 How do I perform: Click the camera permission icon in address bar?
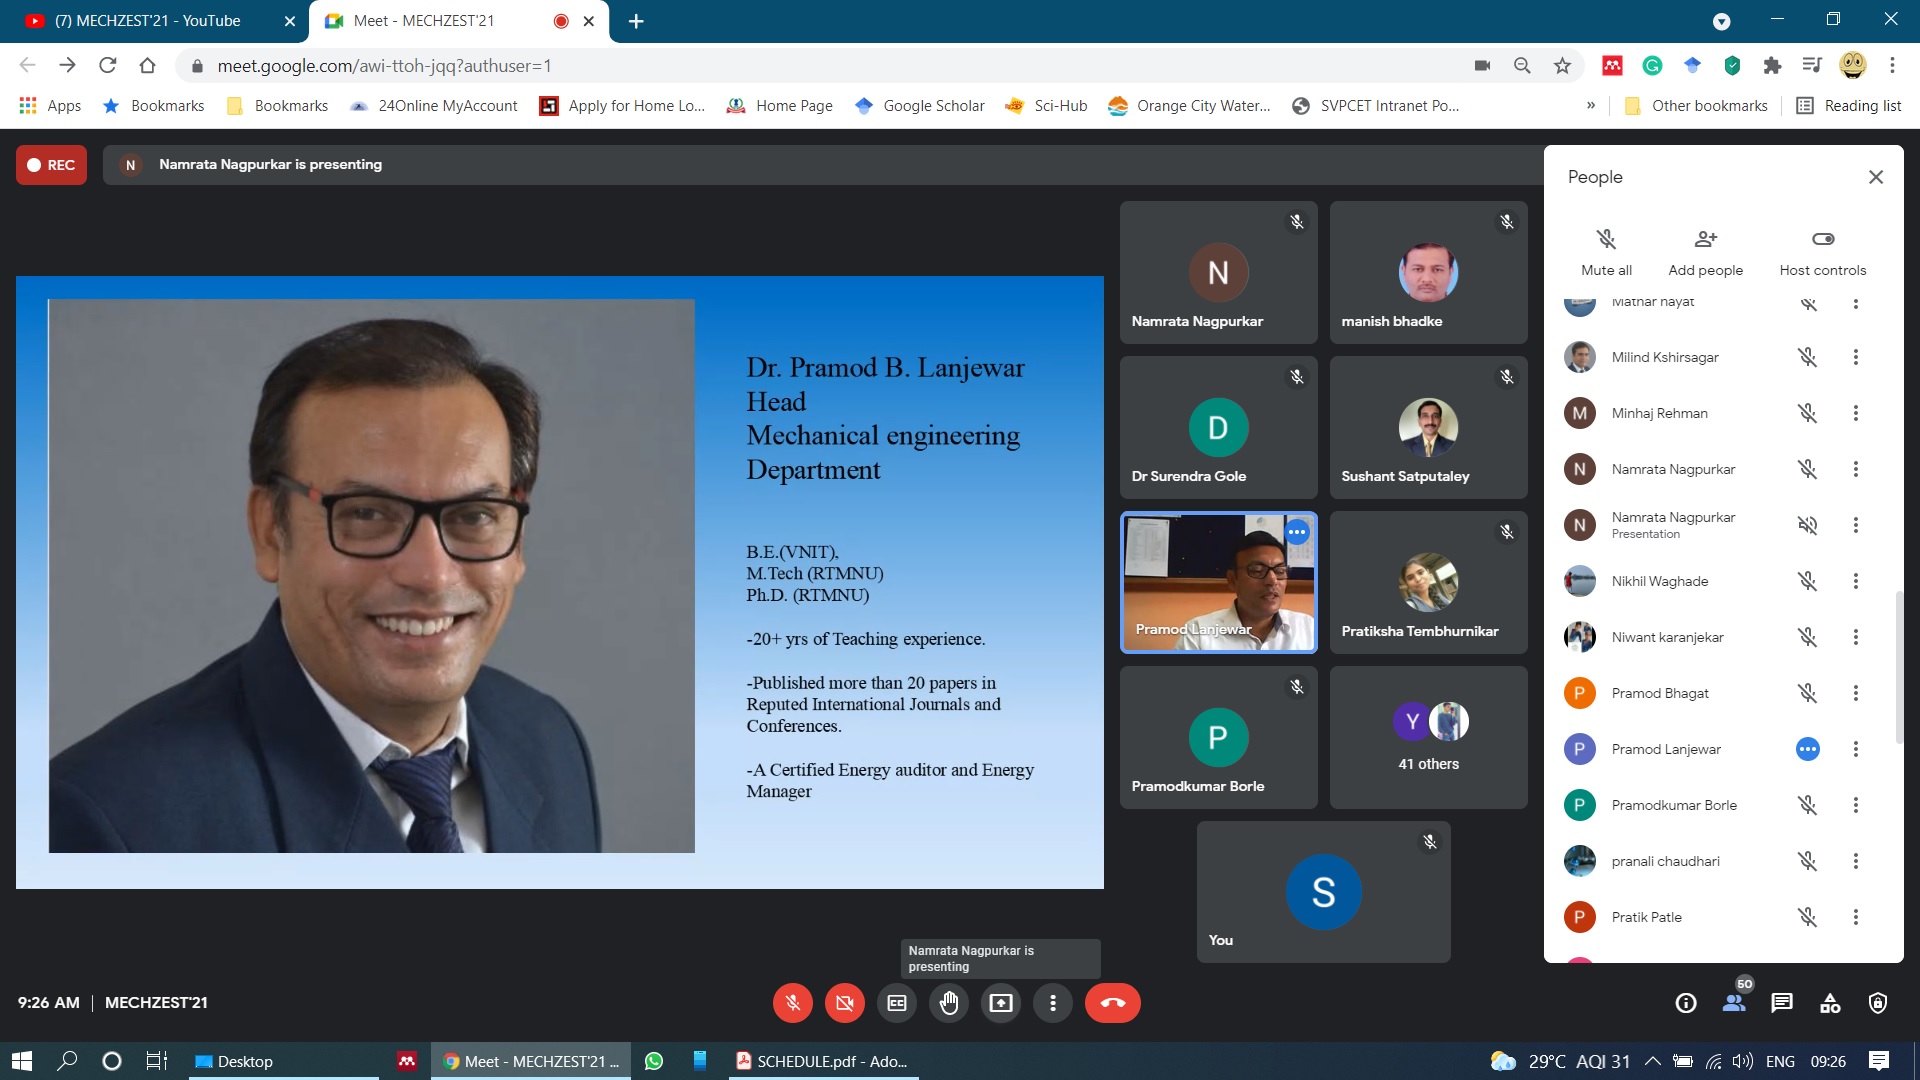[1482, 66]
